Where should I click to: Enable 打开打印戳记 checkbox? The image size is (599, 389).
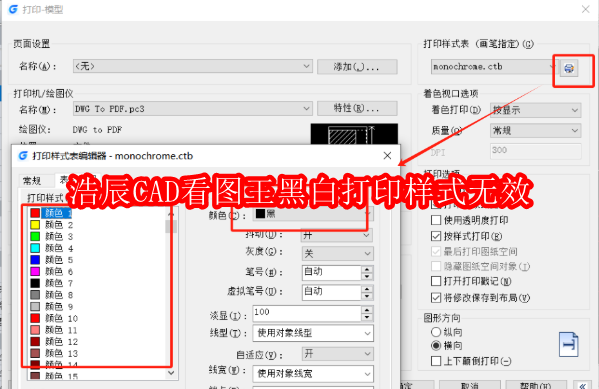(x=436, y=281)
